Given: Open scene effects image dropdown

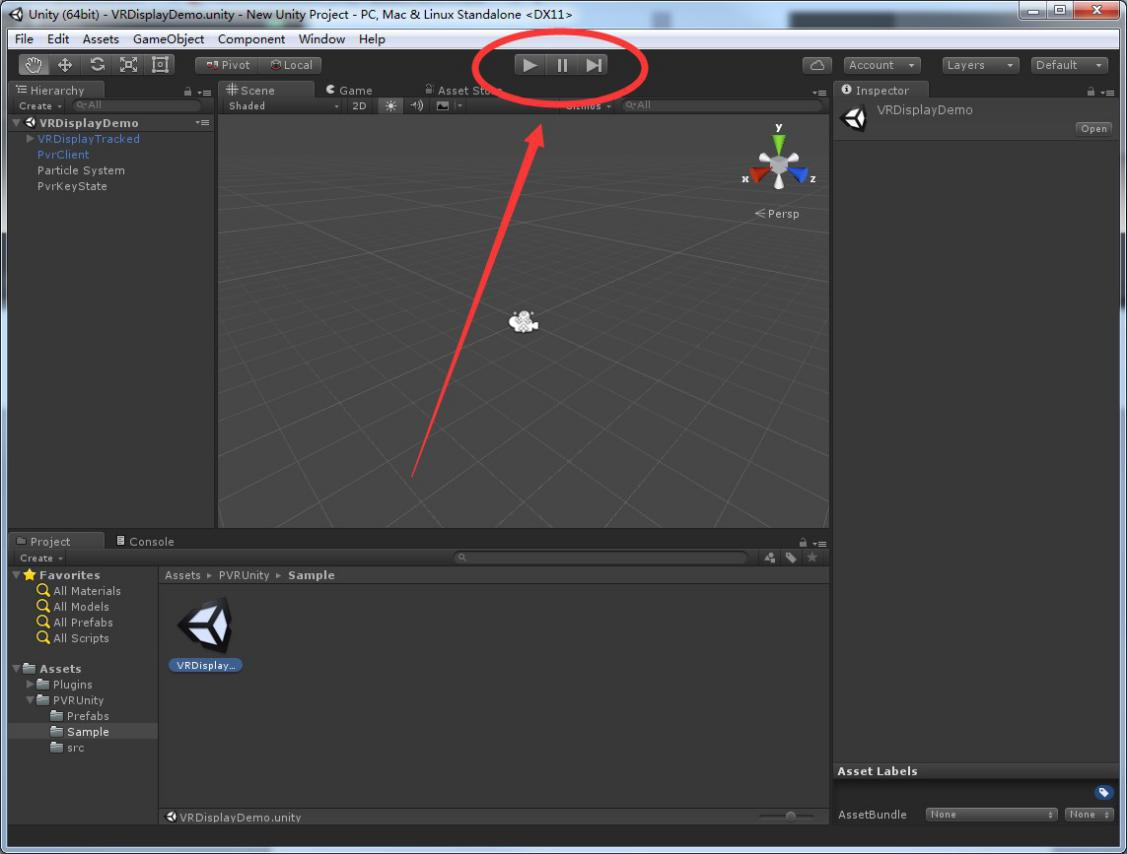Looking at the screenshot, I should (x=448, y=106).
